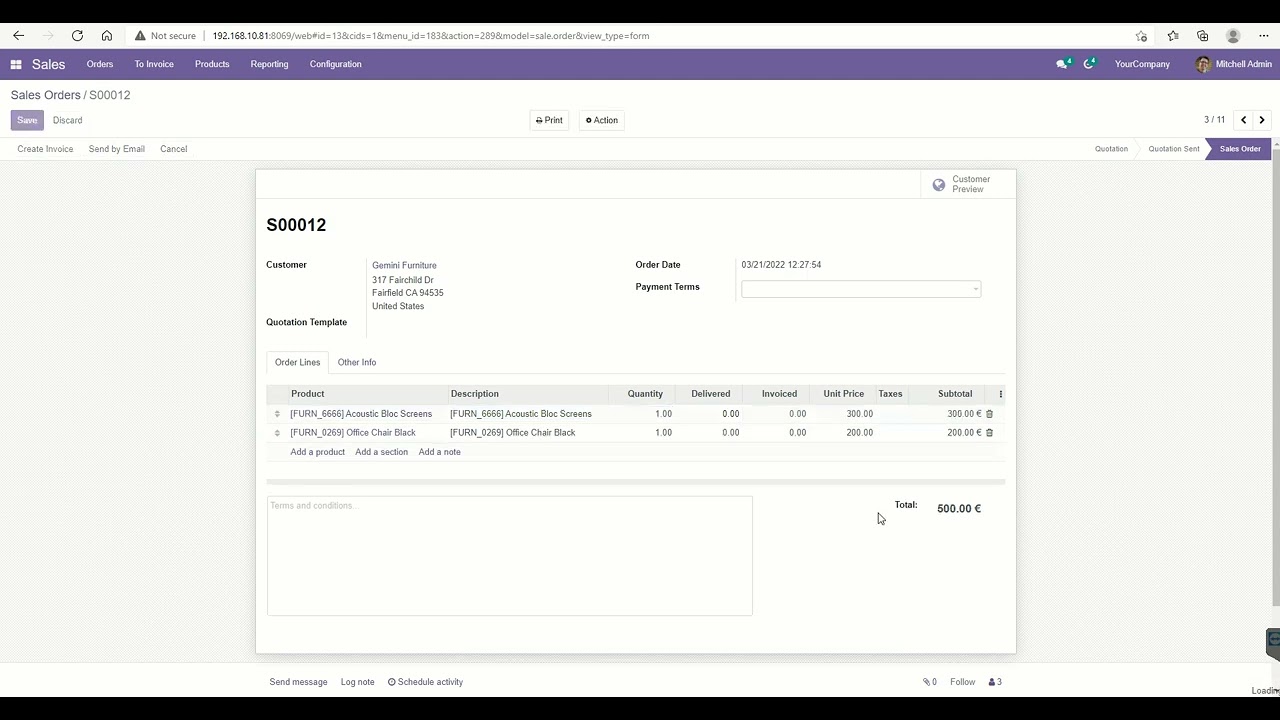Click Send by Email button

pos(117,149)
